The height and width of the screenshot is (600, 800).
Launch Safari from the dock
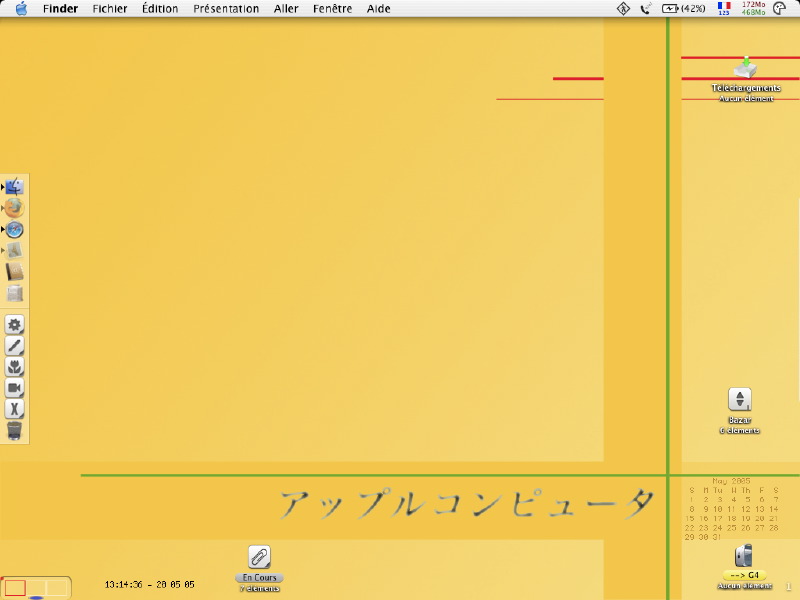pyautogui.click(x=14, y=230)
